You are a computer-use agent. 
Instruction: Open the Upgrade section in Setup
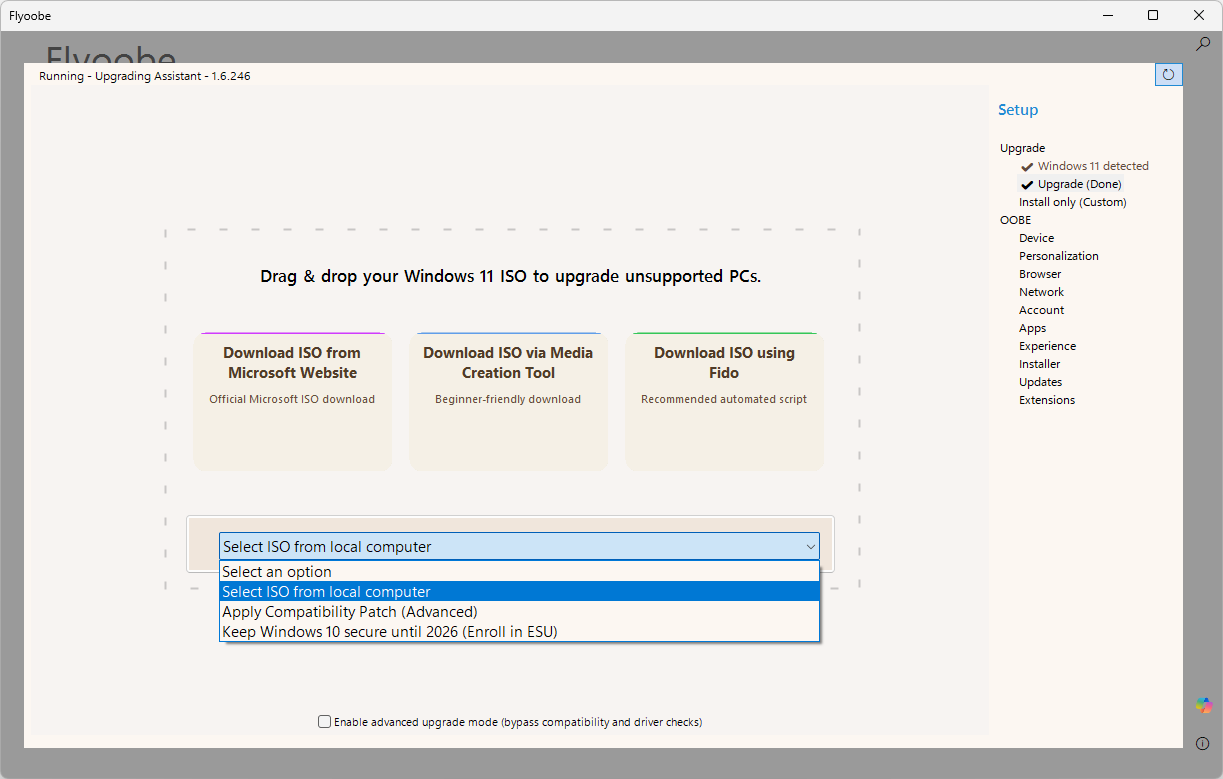pyautogui.click(x=1022, y=148)
